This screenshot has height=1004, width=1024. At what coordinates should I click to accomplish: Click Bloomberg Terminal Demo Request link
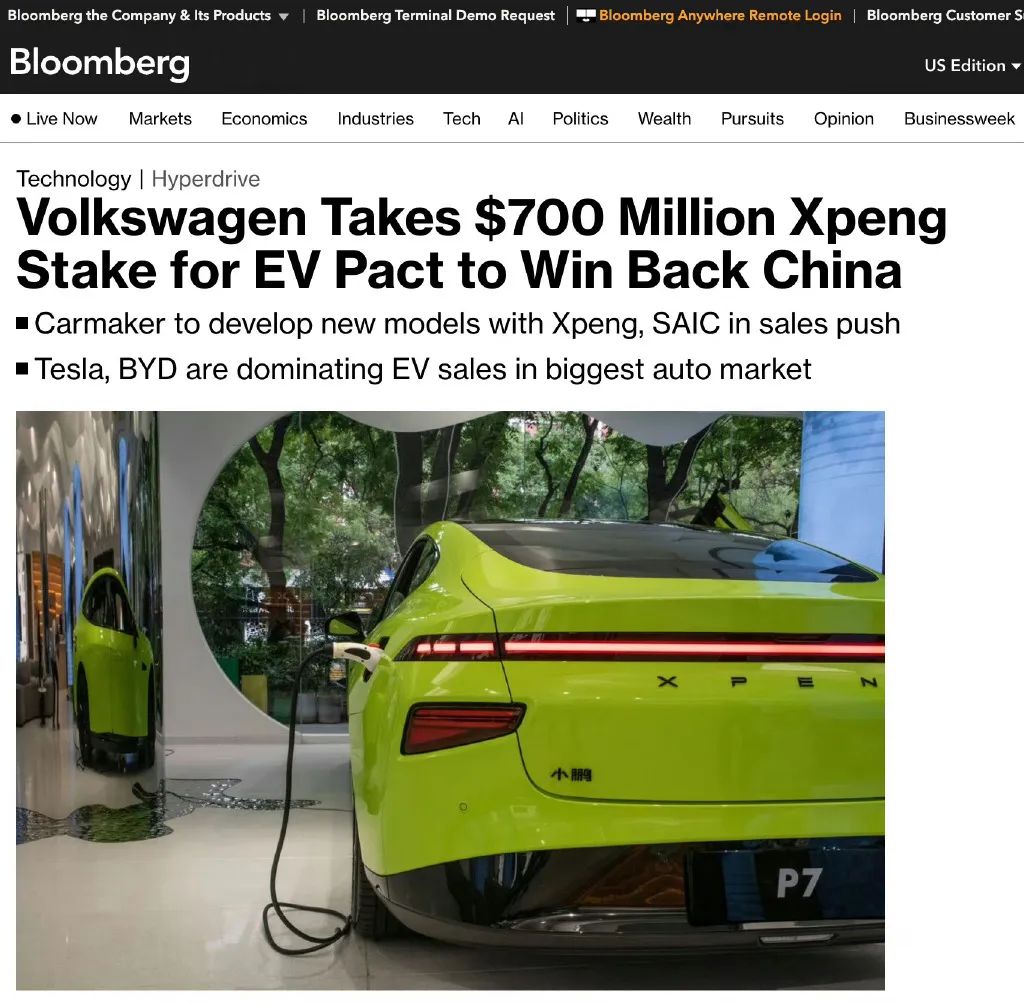click(436, 15)
